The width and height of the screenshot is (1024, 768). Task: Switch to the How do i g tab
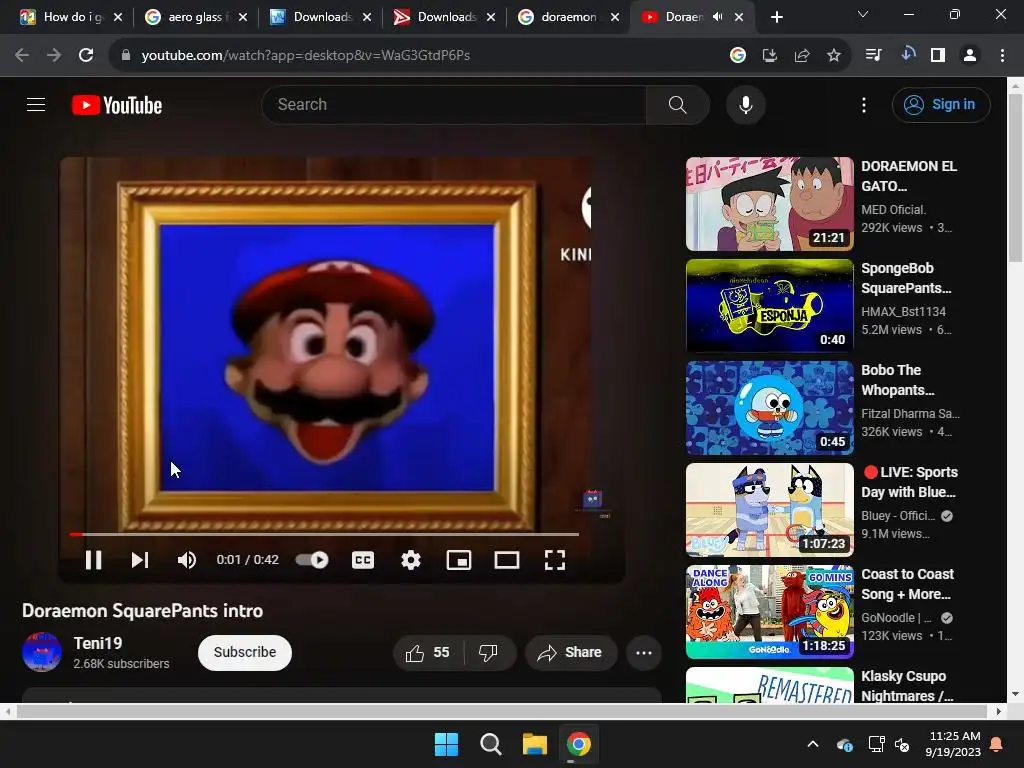[x=71, y=17]
